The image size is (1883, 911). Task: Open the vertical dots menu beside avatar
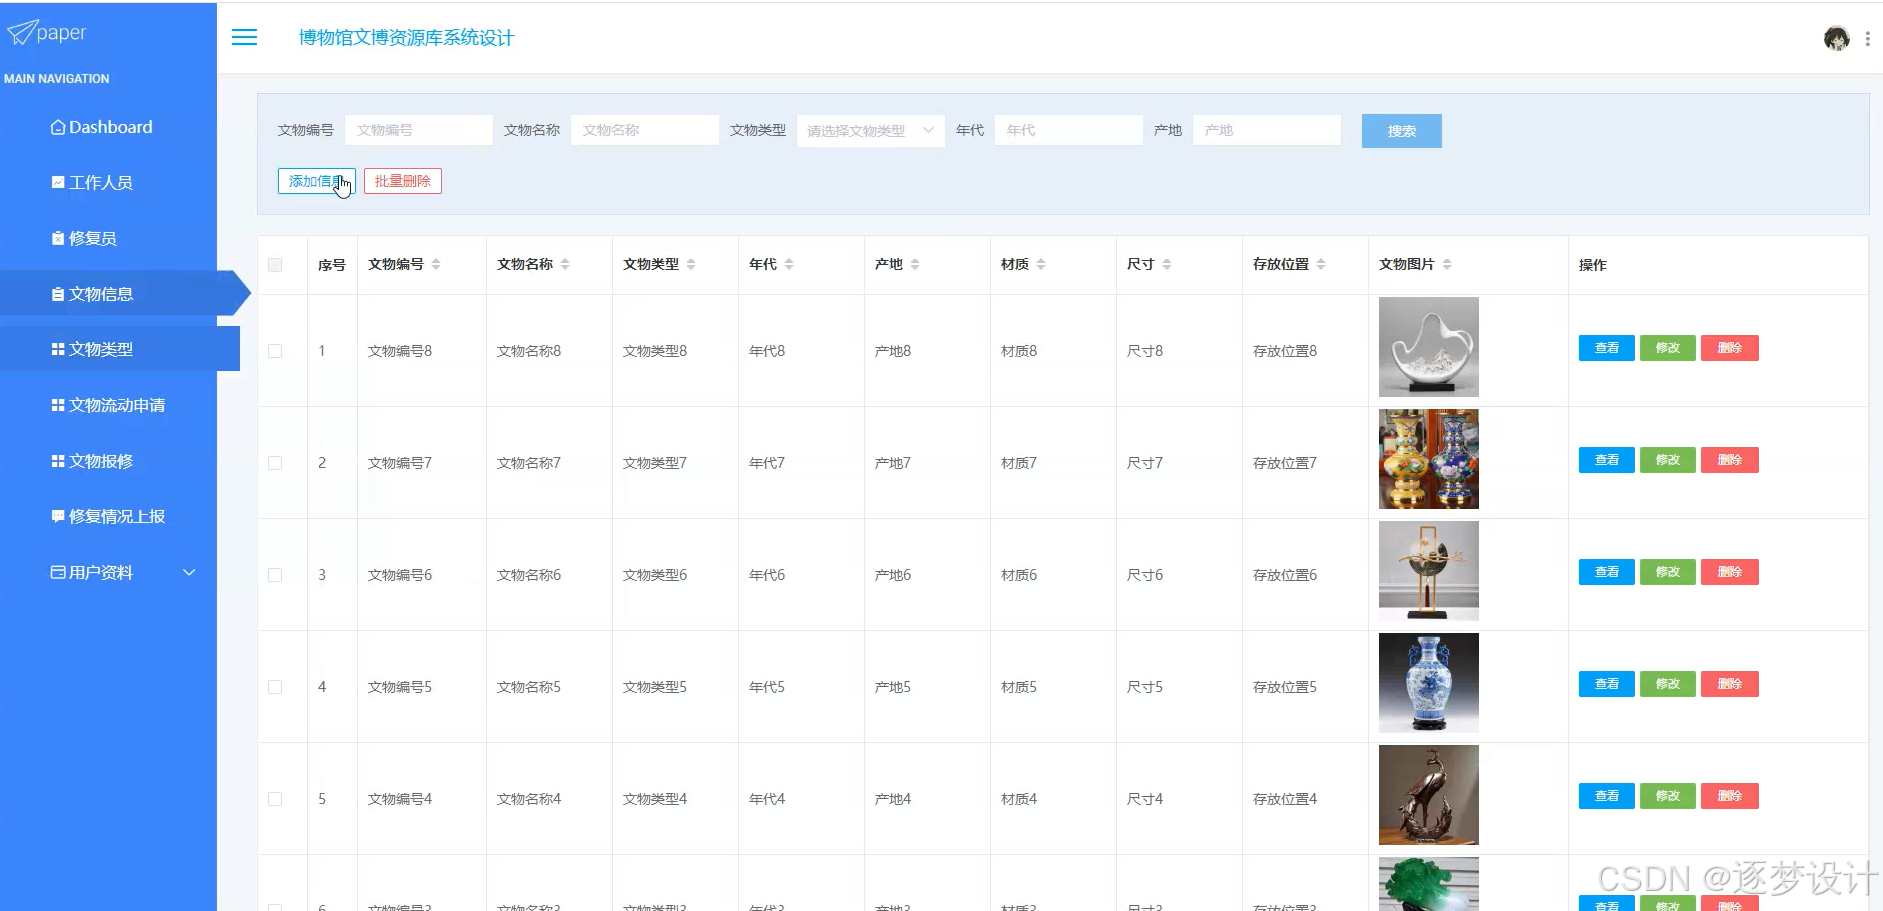[1867, 39]
